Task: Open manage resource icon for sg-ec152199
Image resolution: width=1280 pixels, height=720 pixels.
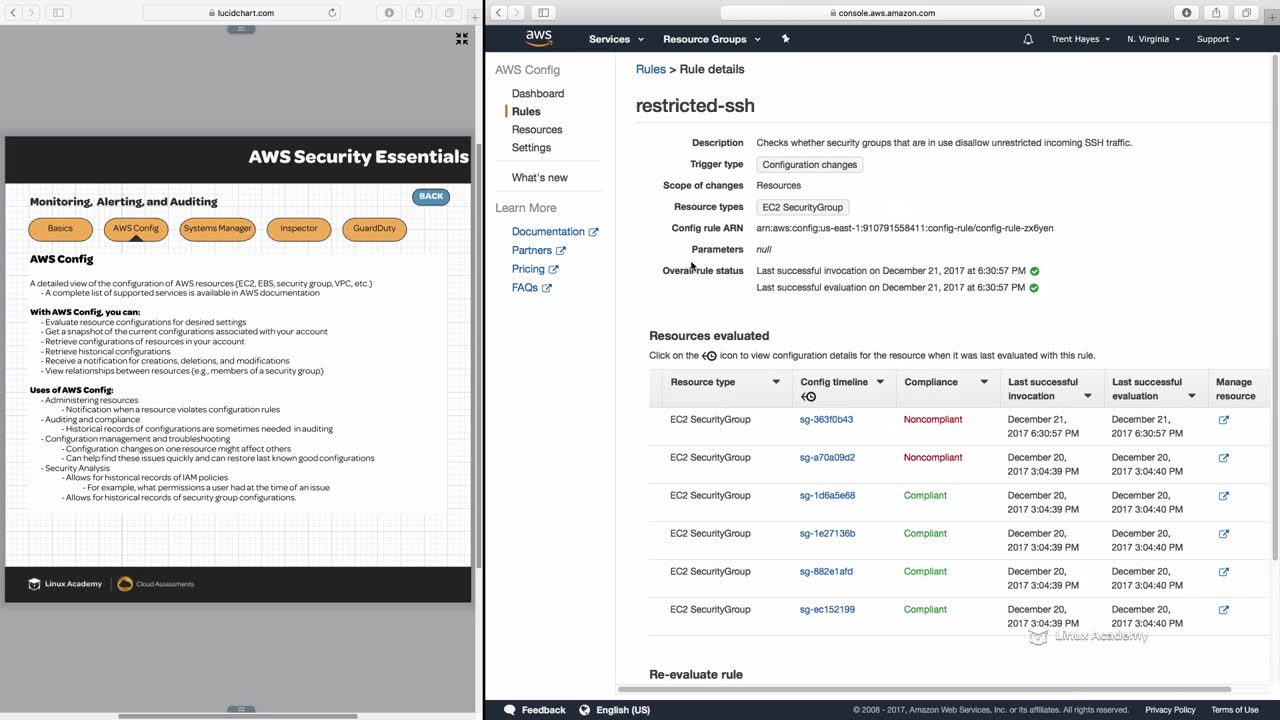Action: pyautogui.click(x=1223, y=610)
